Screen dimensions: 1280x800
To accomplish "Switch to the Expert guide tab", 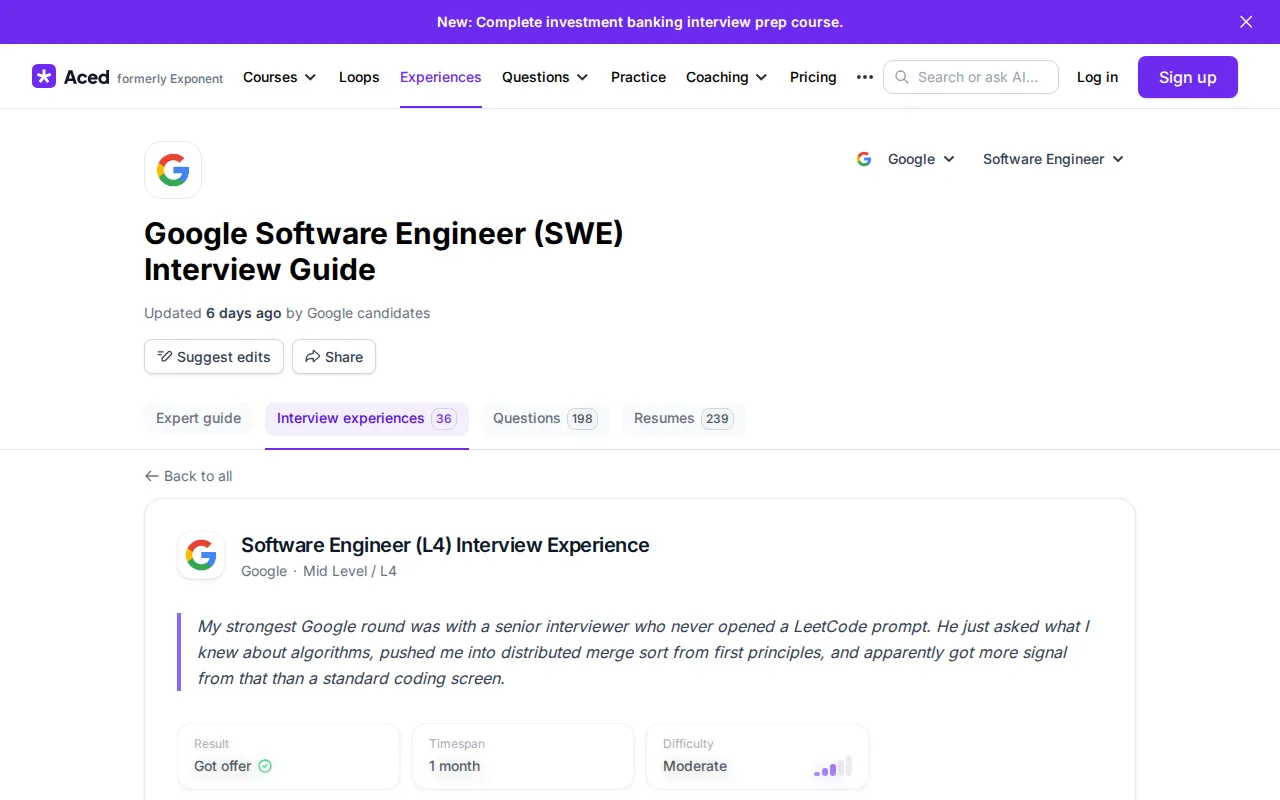I will tap(198, 418).
